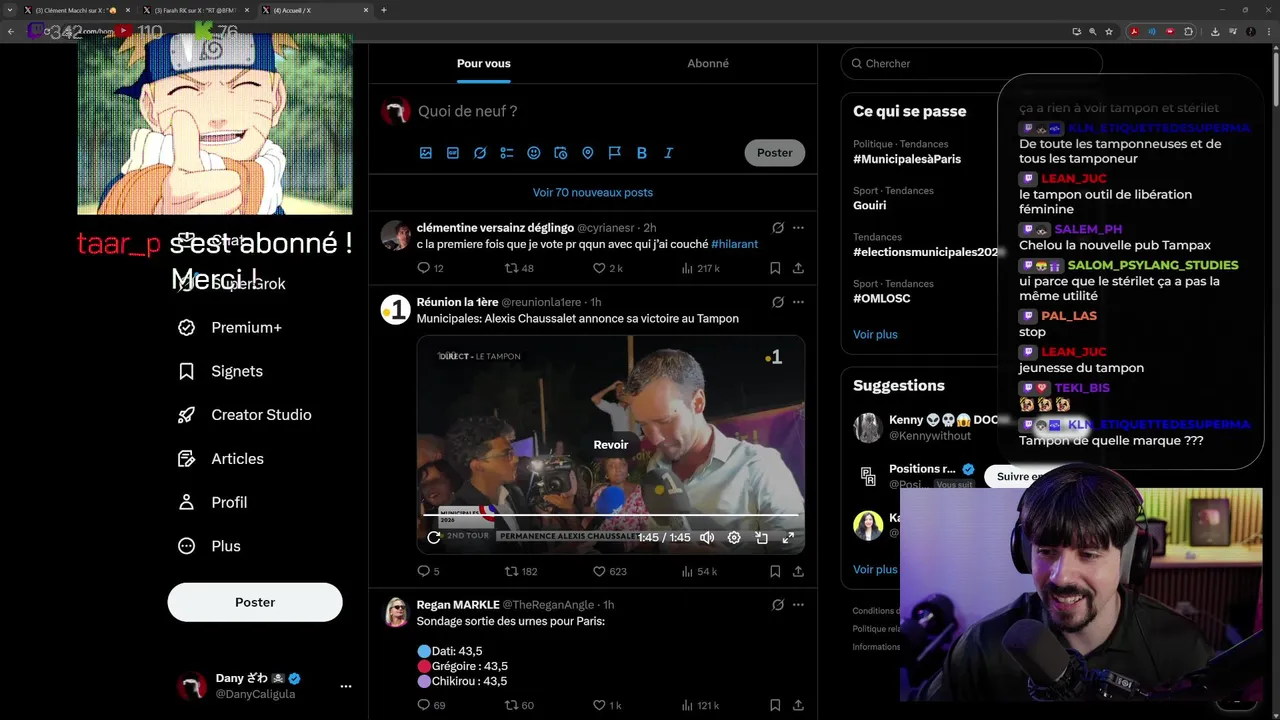Expand the Plus menu in the sidebar
Image resolution: width=1280 pixels, height=720 pixels.
(209, 546)
